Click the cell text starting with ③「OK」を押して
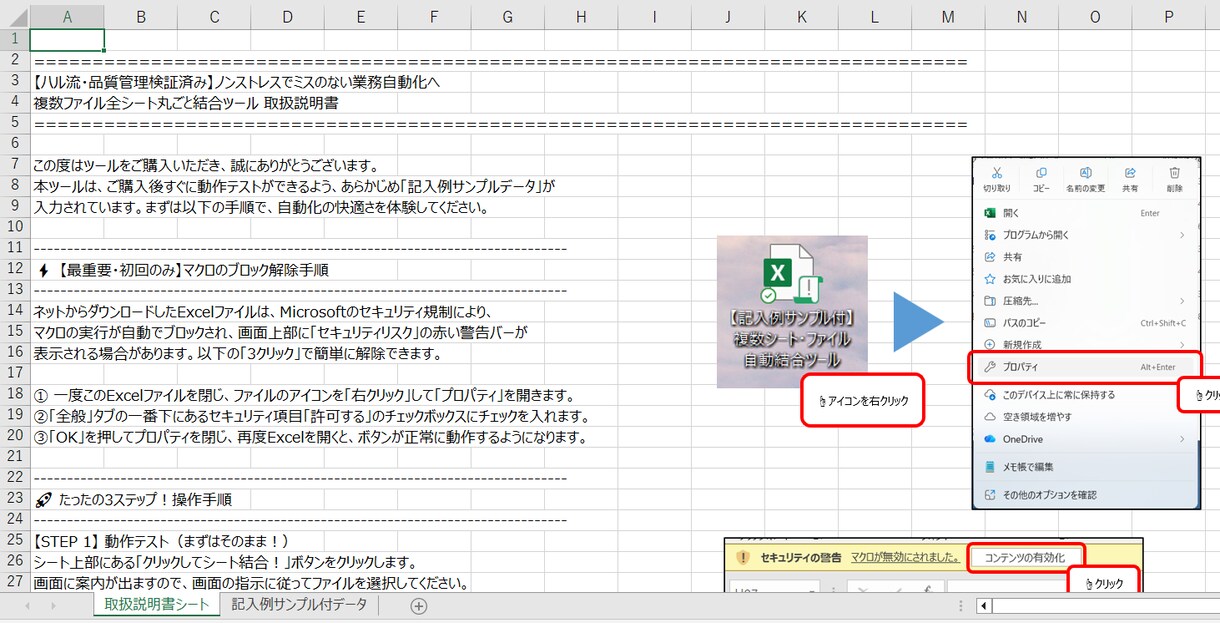 click(309, 437)
